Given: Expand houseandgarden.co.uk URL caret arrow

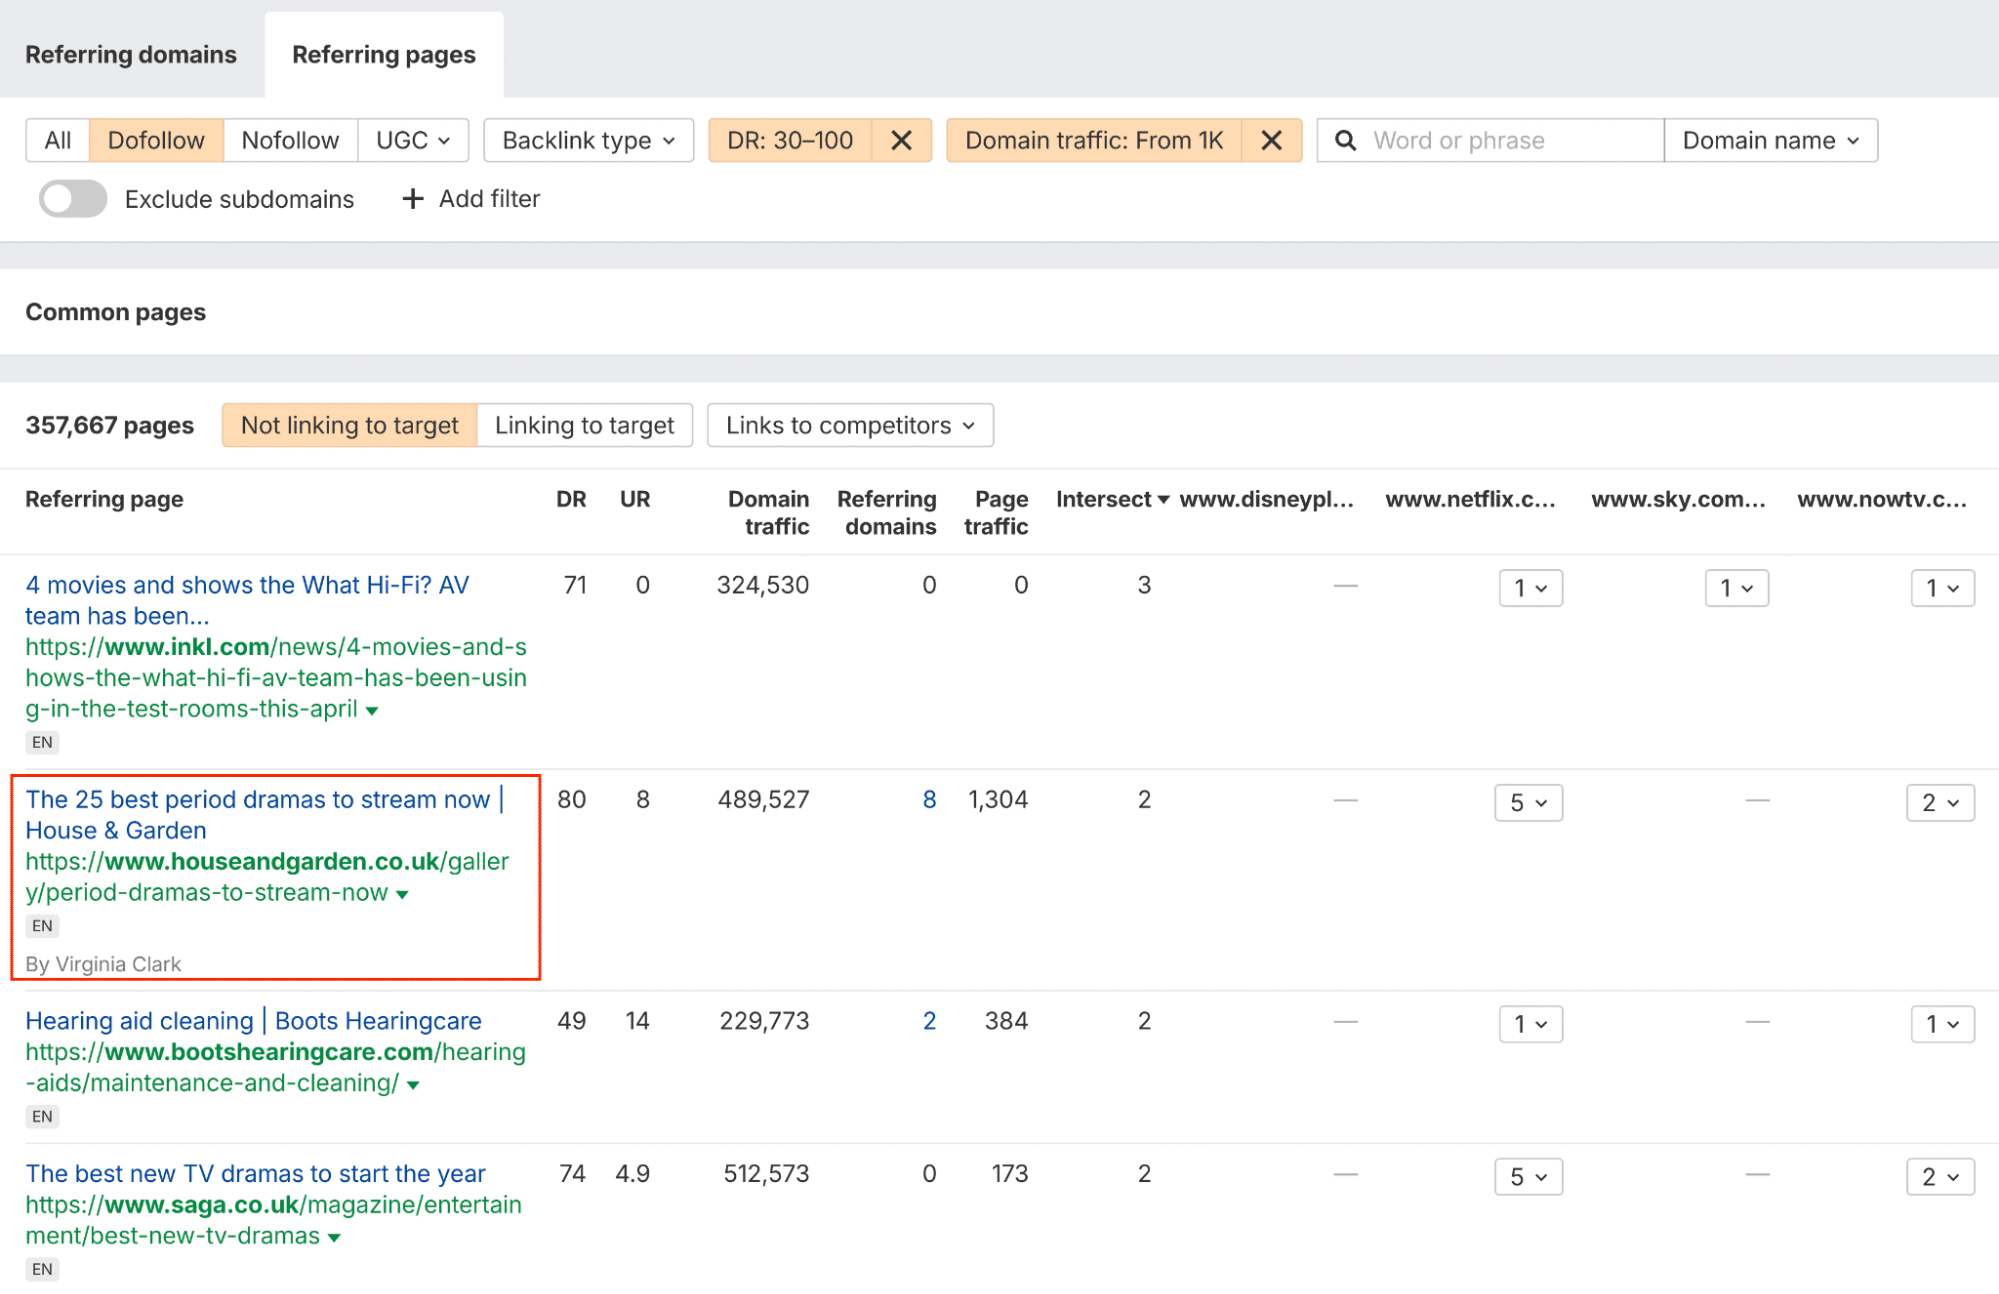Looking at the screenshot, I should point(402,895).
